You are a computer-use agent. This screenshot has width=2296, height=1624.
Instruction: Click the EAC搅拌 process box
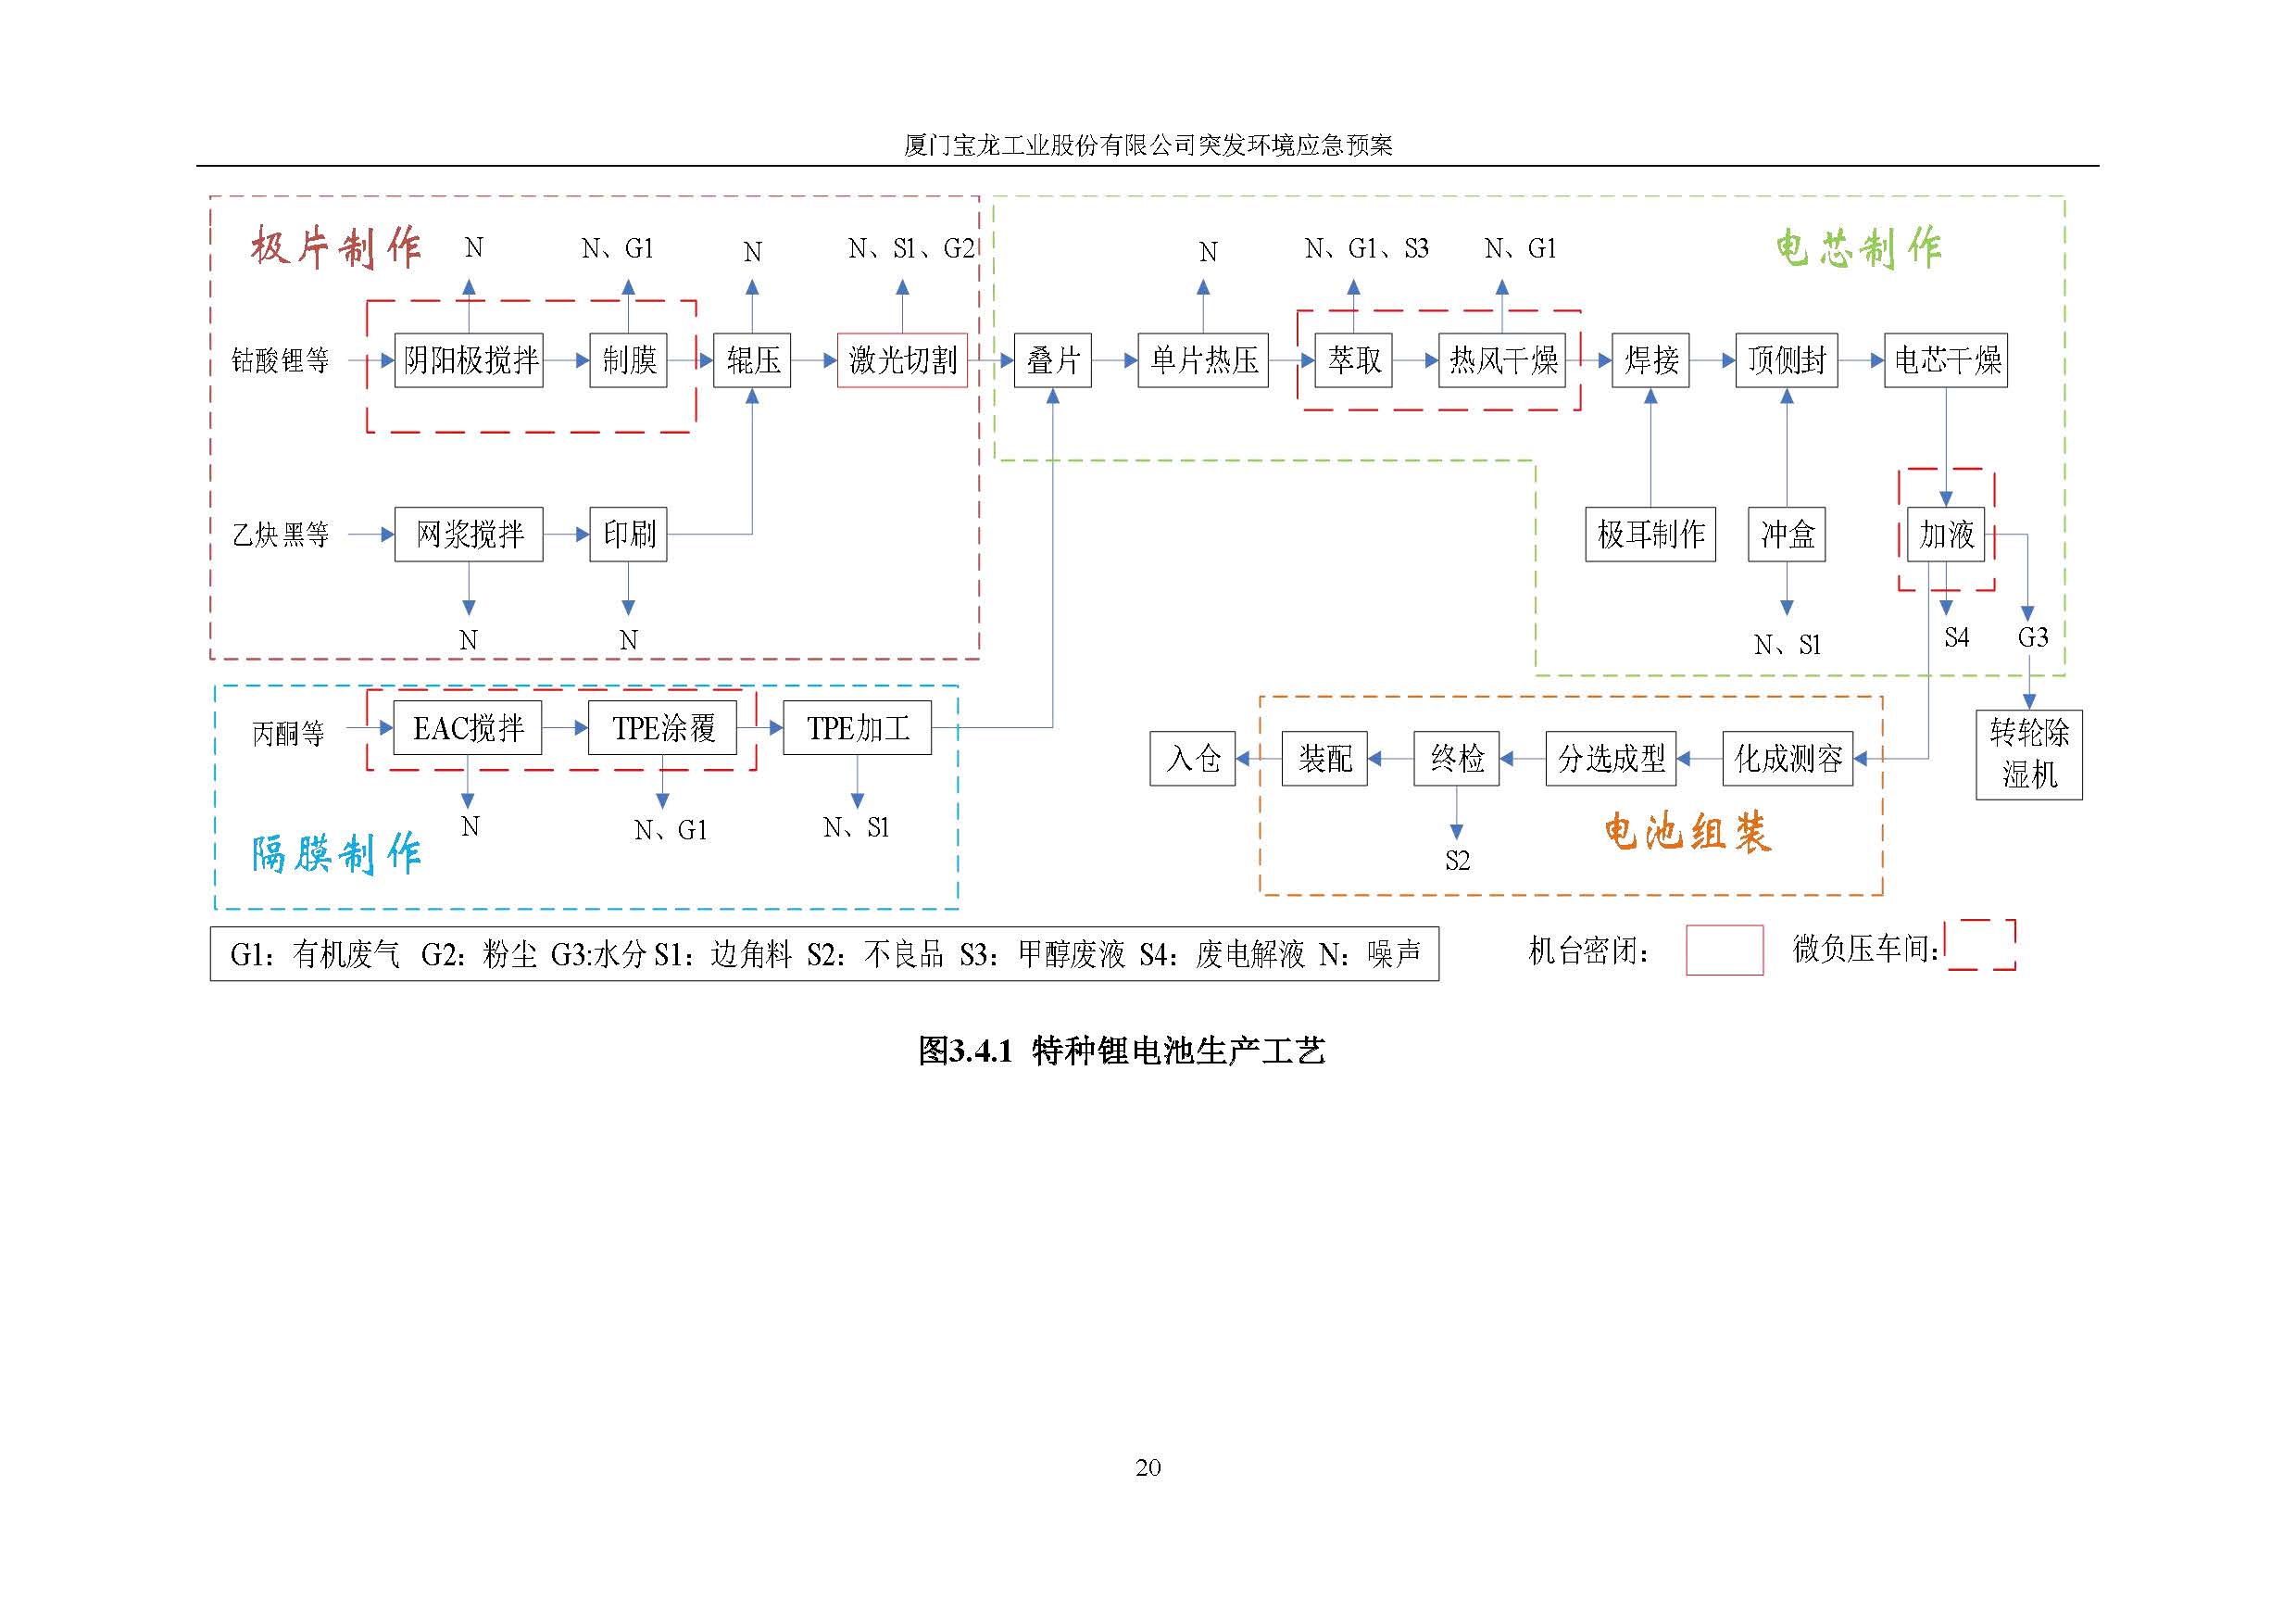[467, 727]
